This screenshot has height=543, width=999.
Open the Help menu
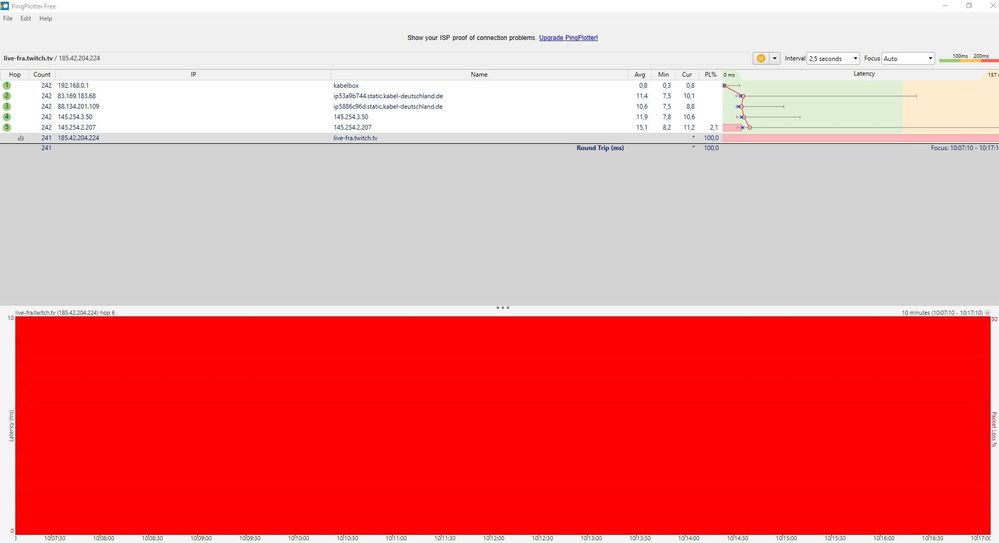point(45,18)
